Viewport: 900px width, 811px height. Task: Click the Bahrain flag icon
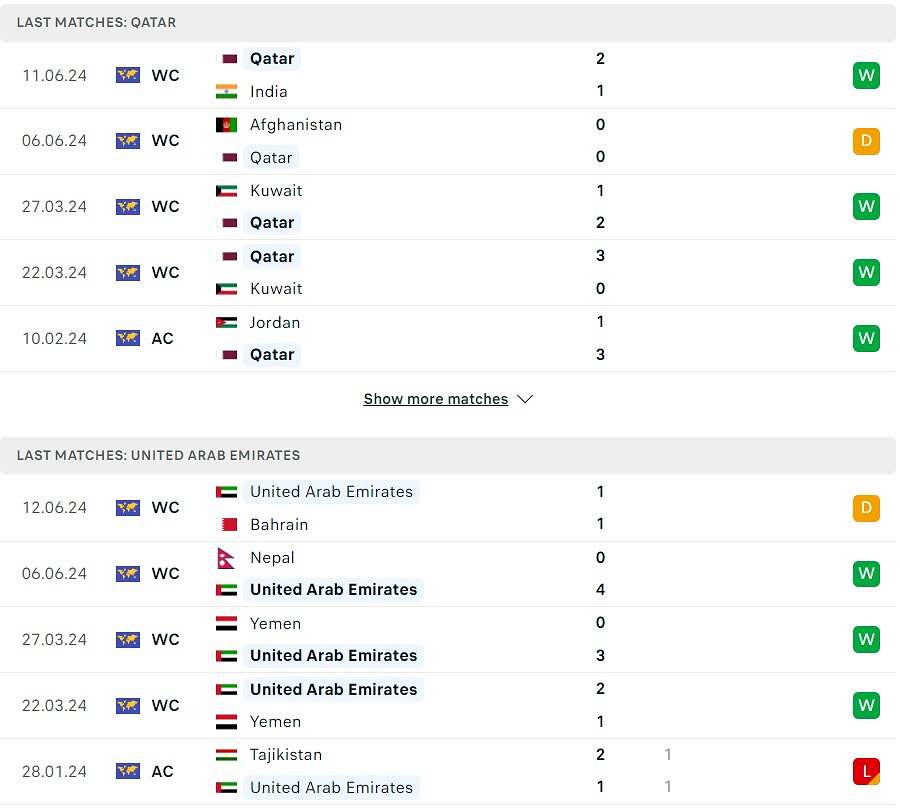229,524
